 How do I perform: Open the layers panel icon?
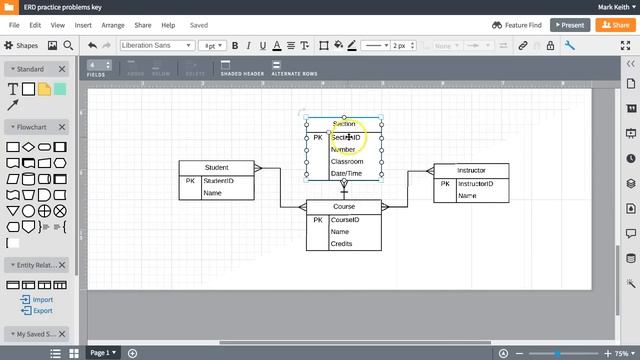(631, 183)
